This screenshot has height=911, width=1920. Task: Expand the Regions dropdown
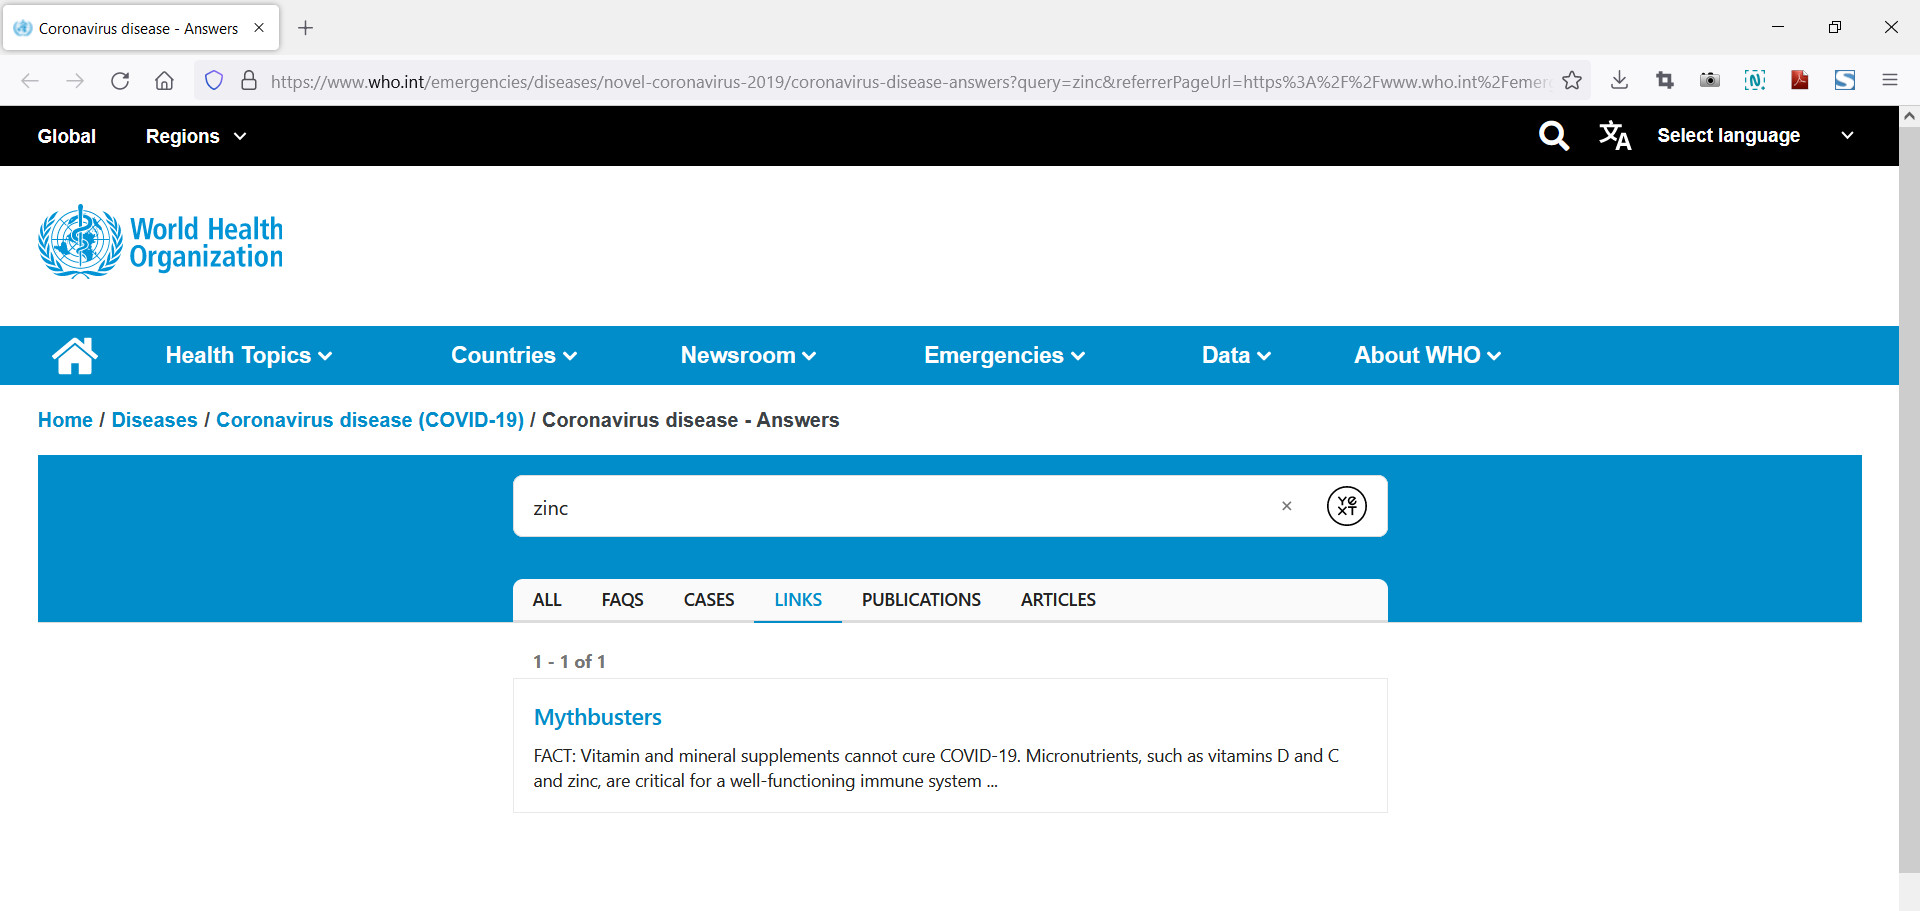pyautogui.click(x=195, y=136)
